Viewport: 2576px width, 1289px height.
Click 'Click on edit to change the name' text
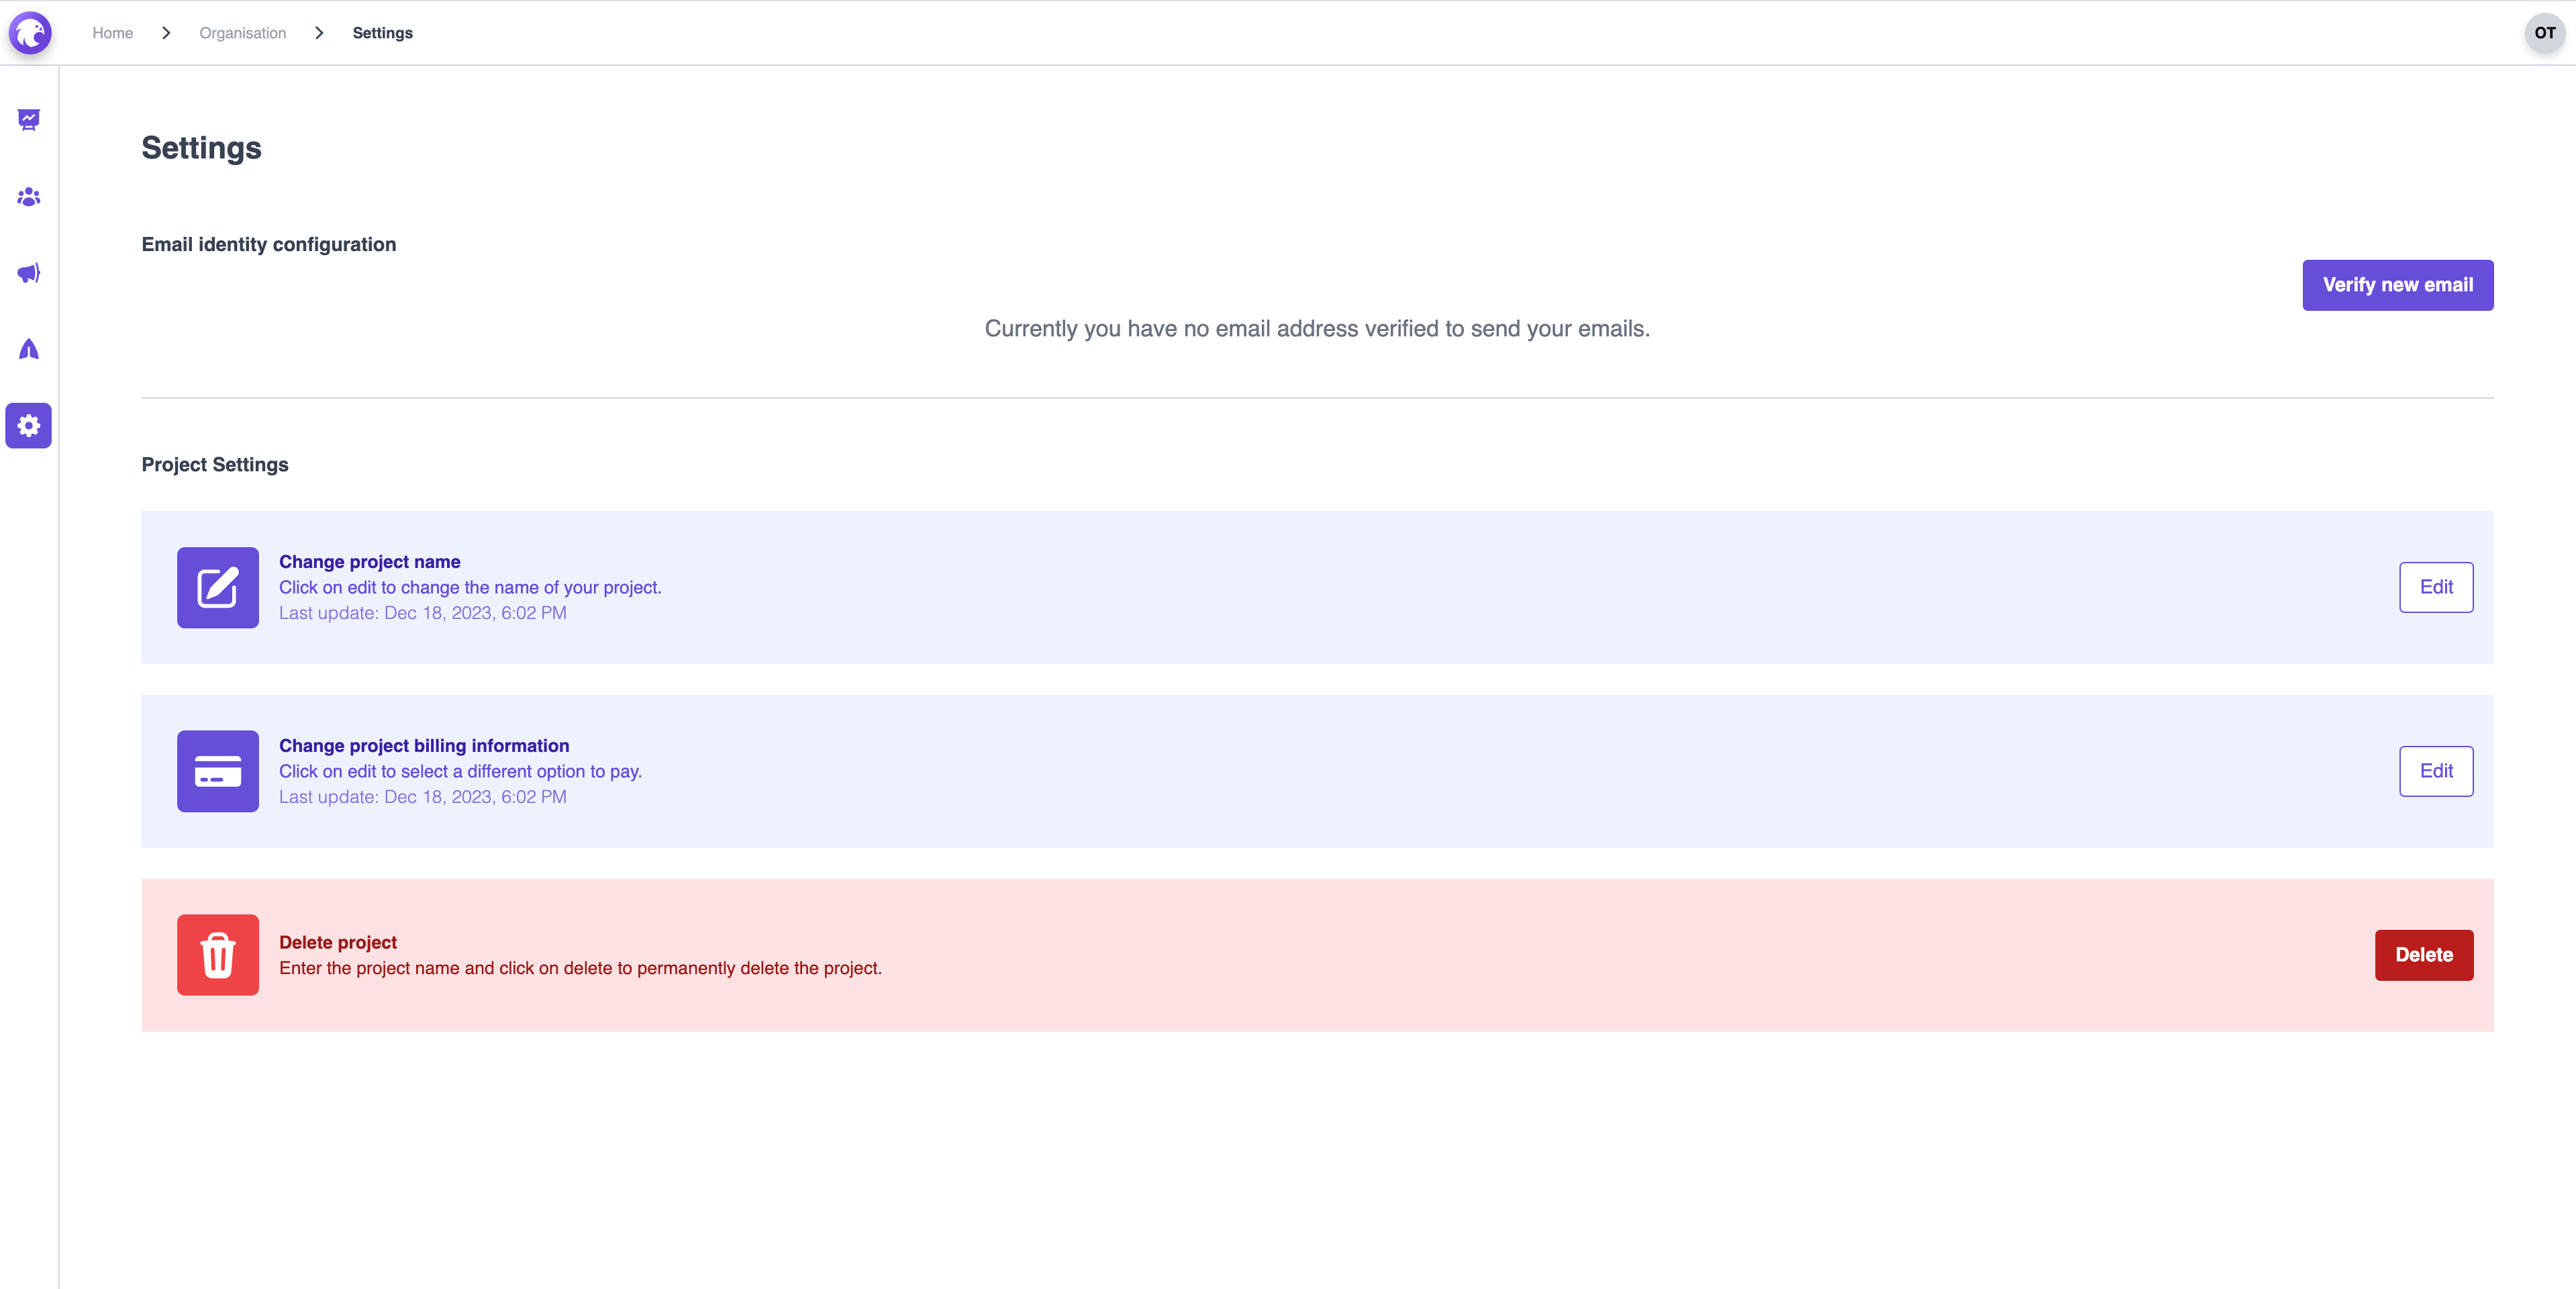[470, 588]
